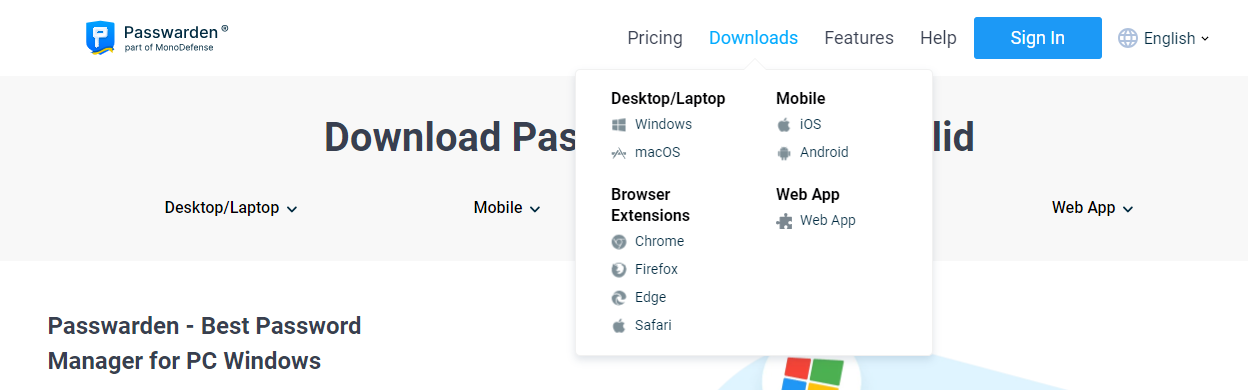Screen dimensions: 1248x390
Task: Click the Sign In button
Action: [x=1038, y=38]
